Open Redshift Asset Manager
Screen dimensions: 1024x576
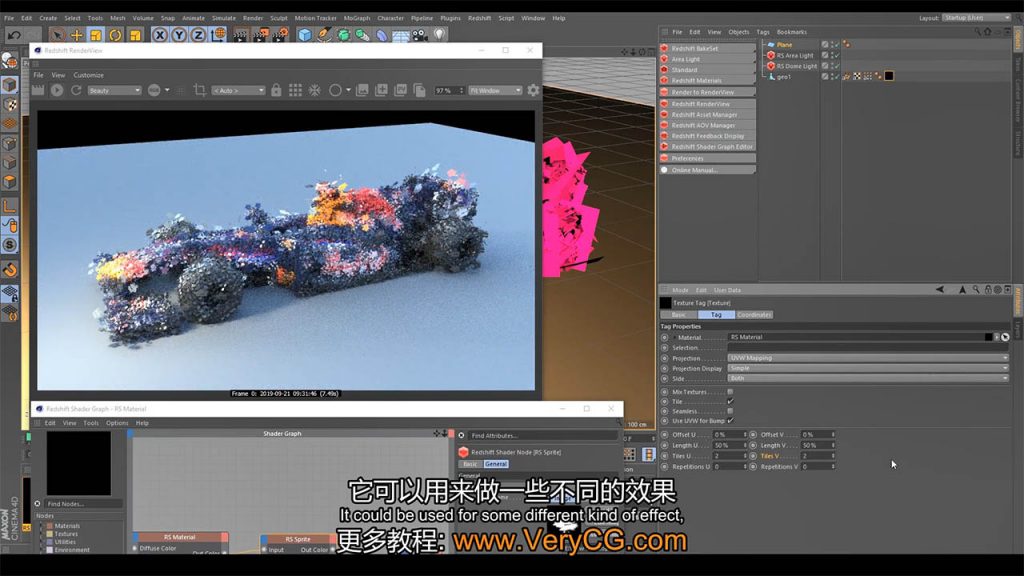pyautogui.click(x=707, y=114)
